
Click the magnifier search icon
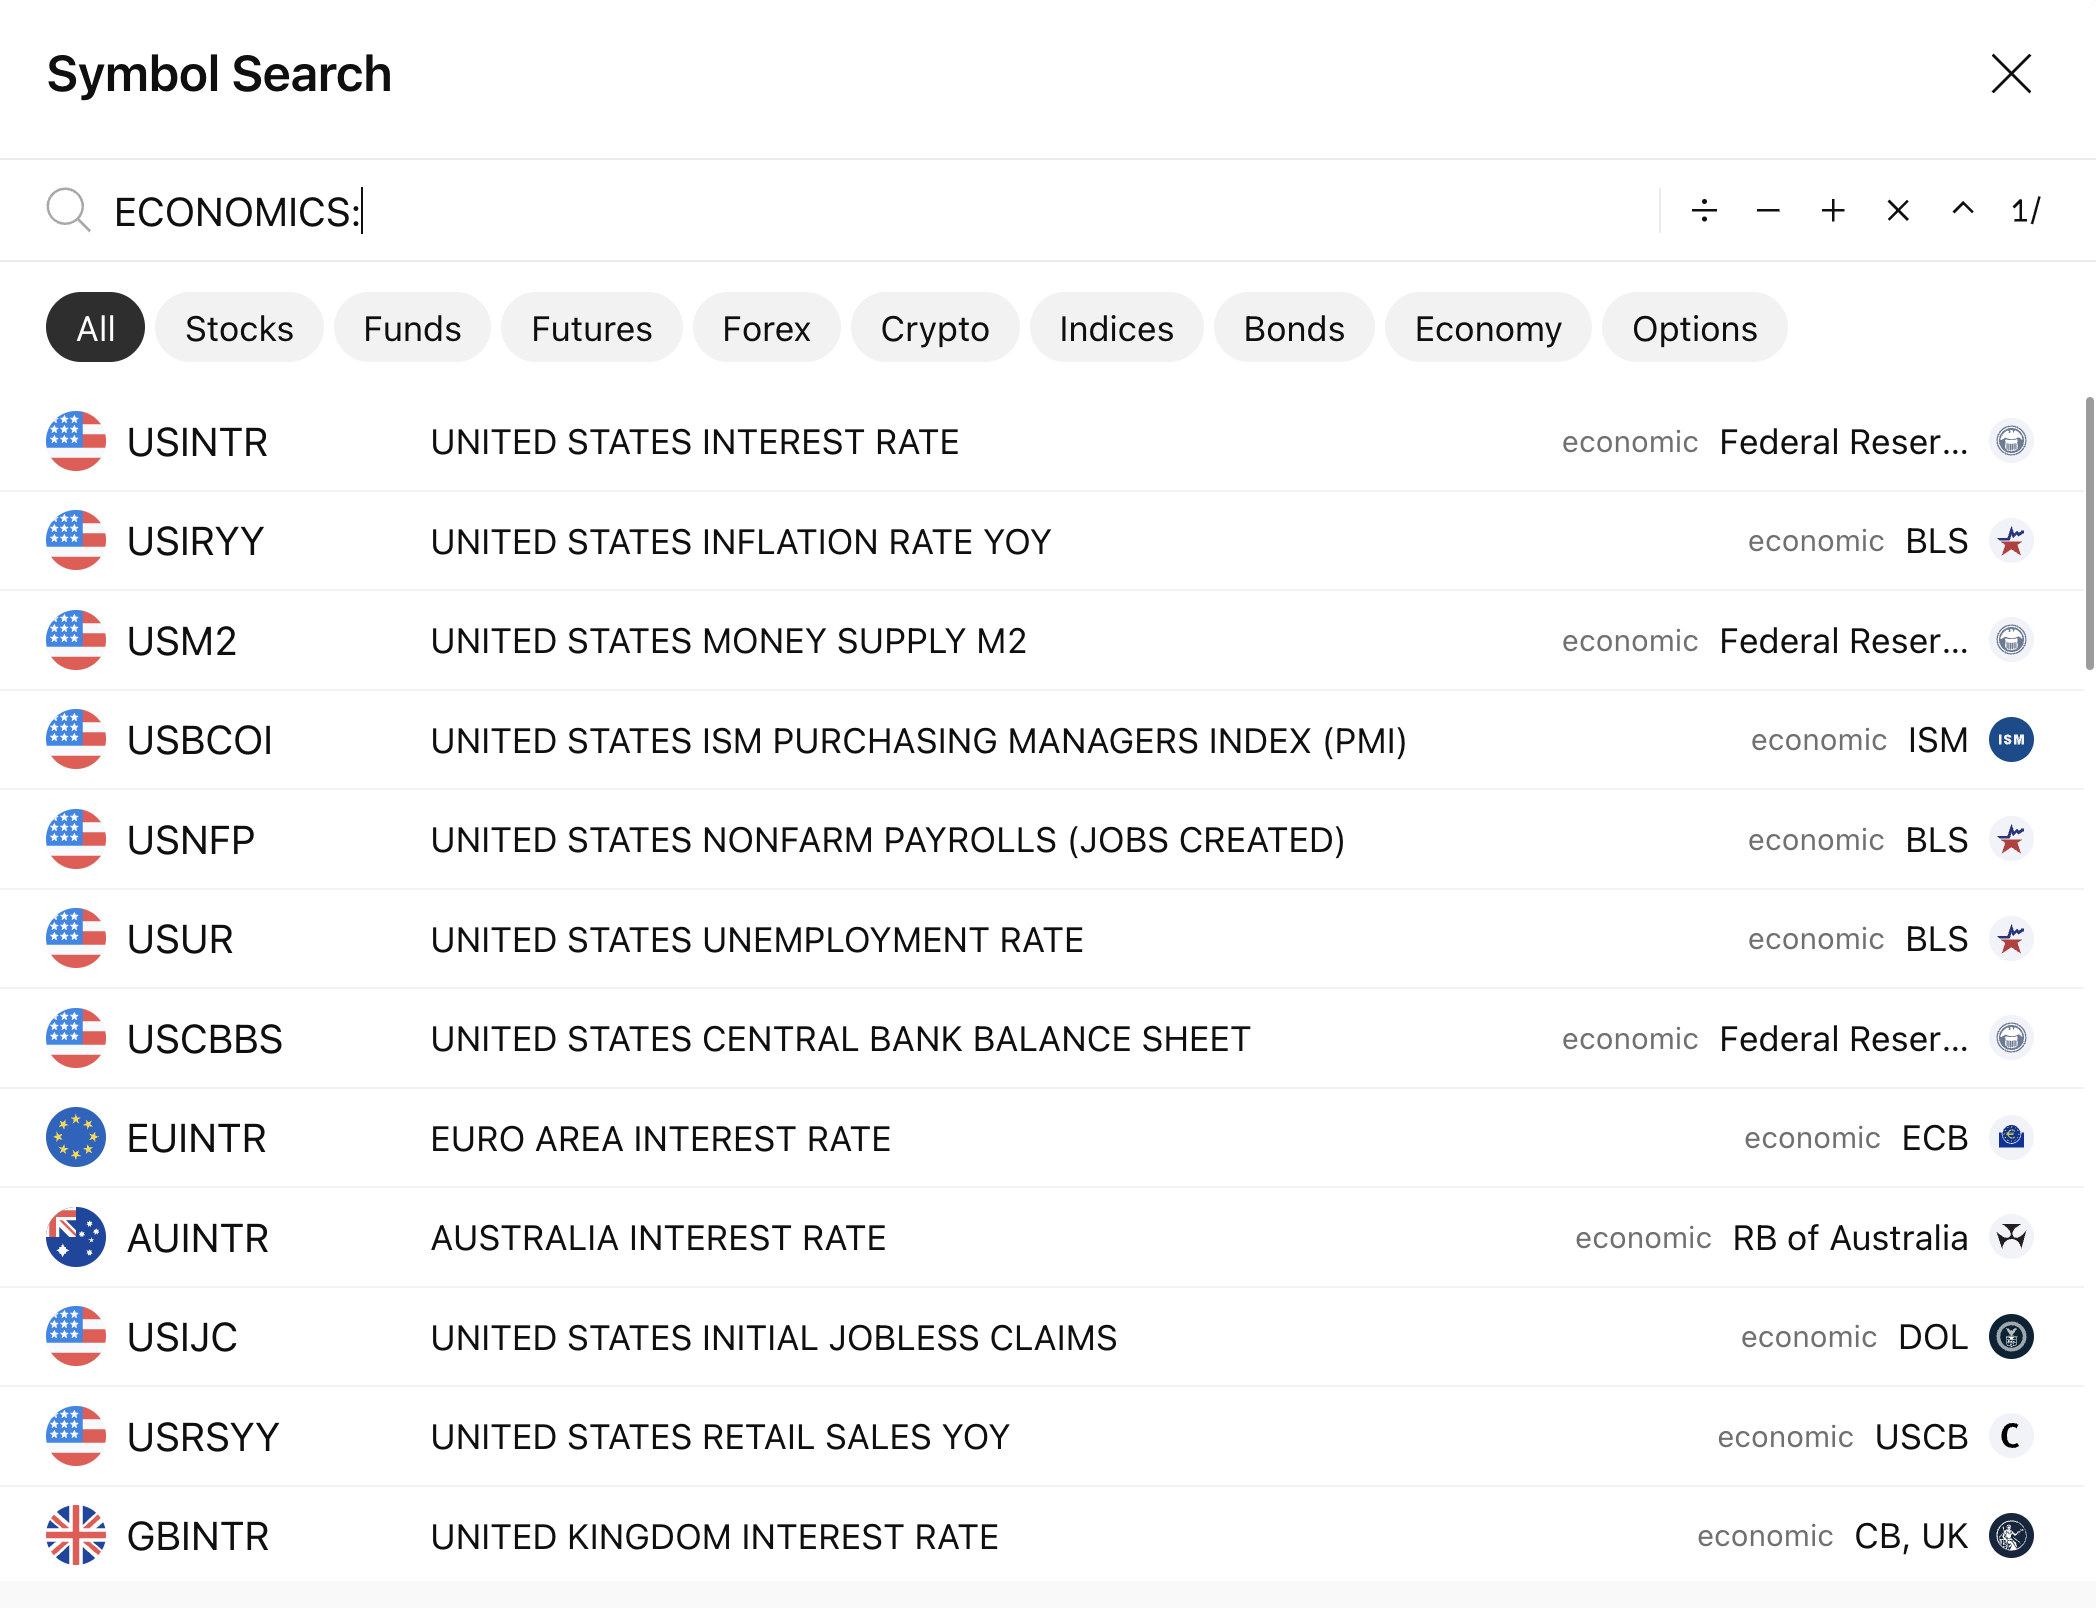click(x=68, y=211)
